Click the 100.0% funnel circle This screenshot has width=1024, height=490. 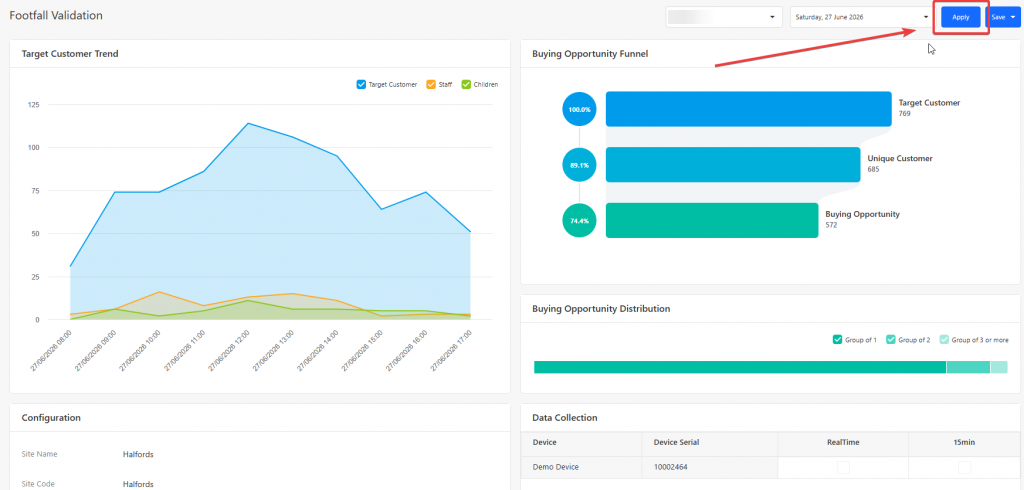pos(579,109)
